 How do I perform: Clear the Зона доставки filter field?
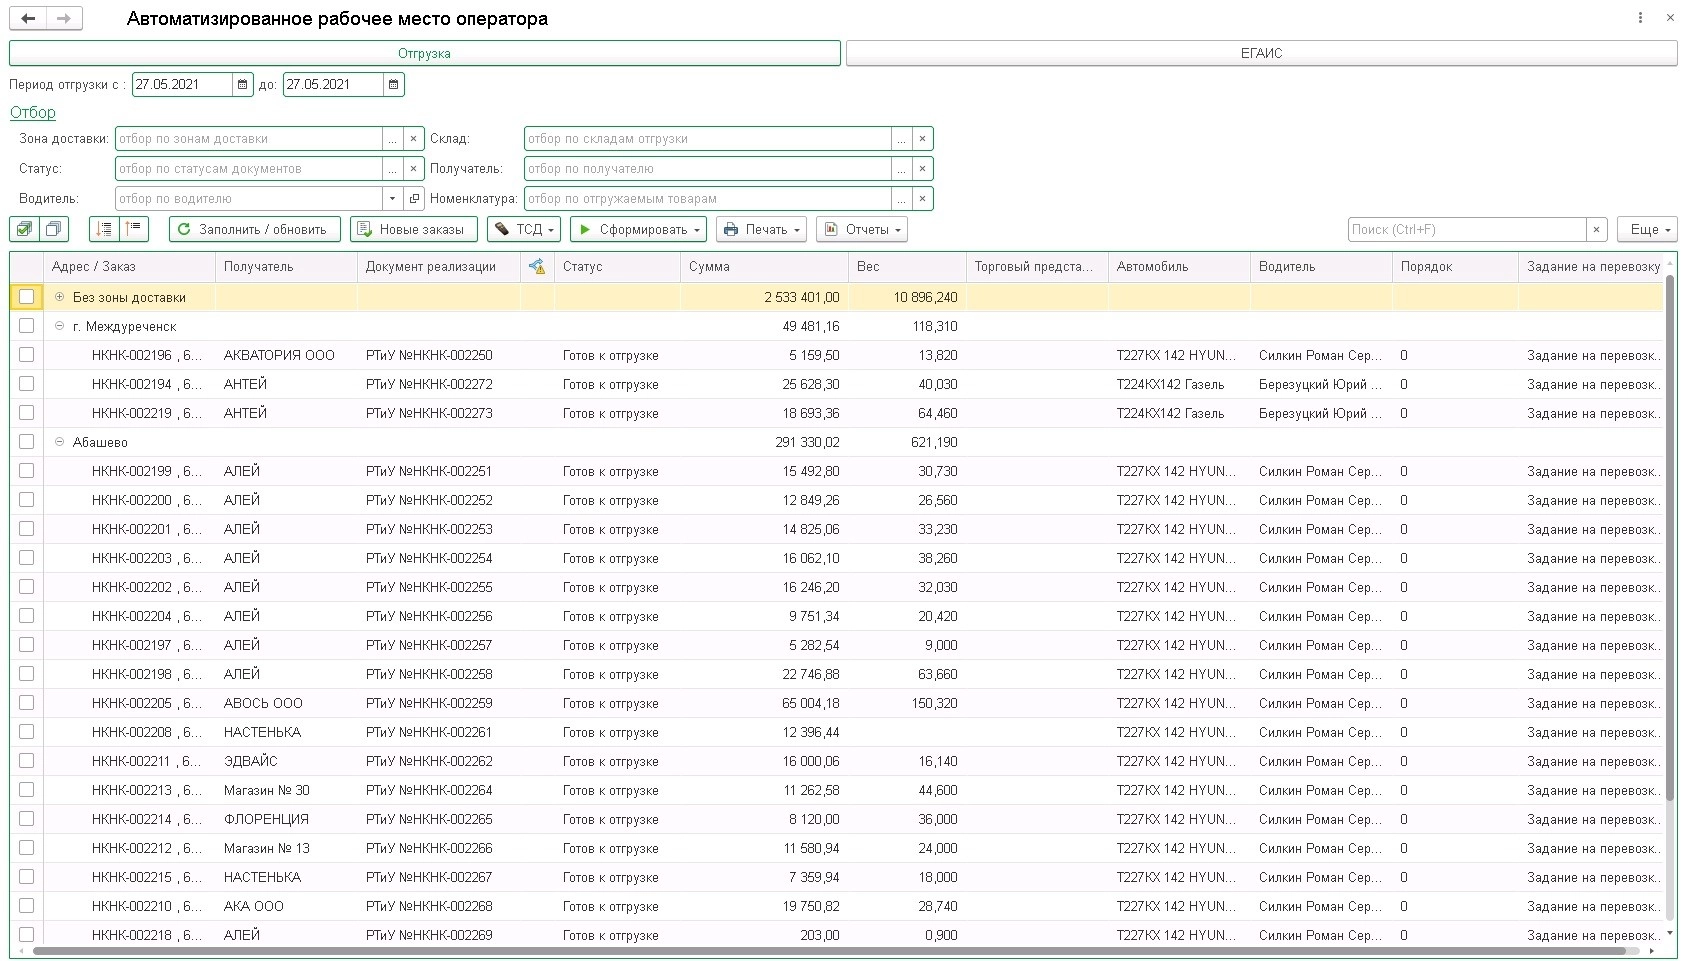click(x=413, y=139)
